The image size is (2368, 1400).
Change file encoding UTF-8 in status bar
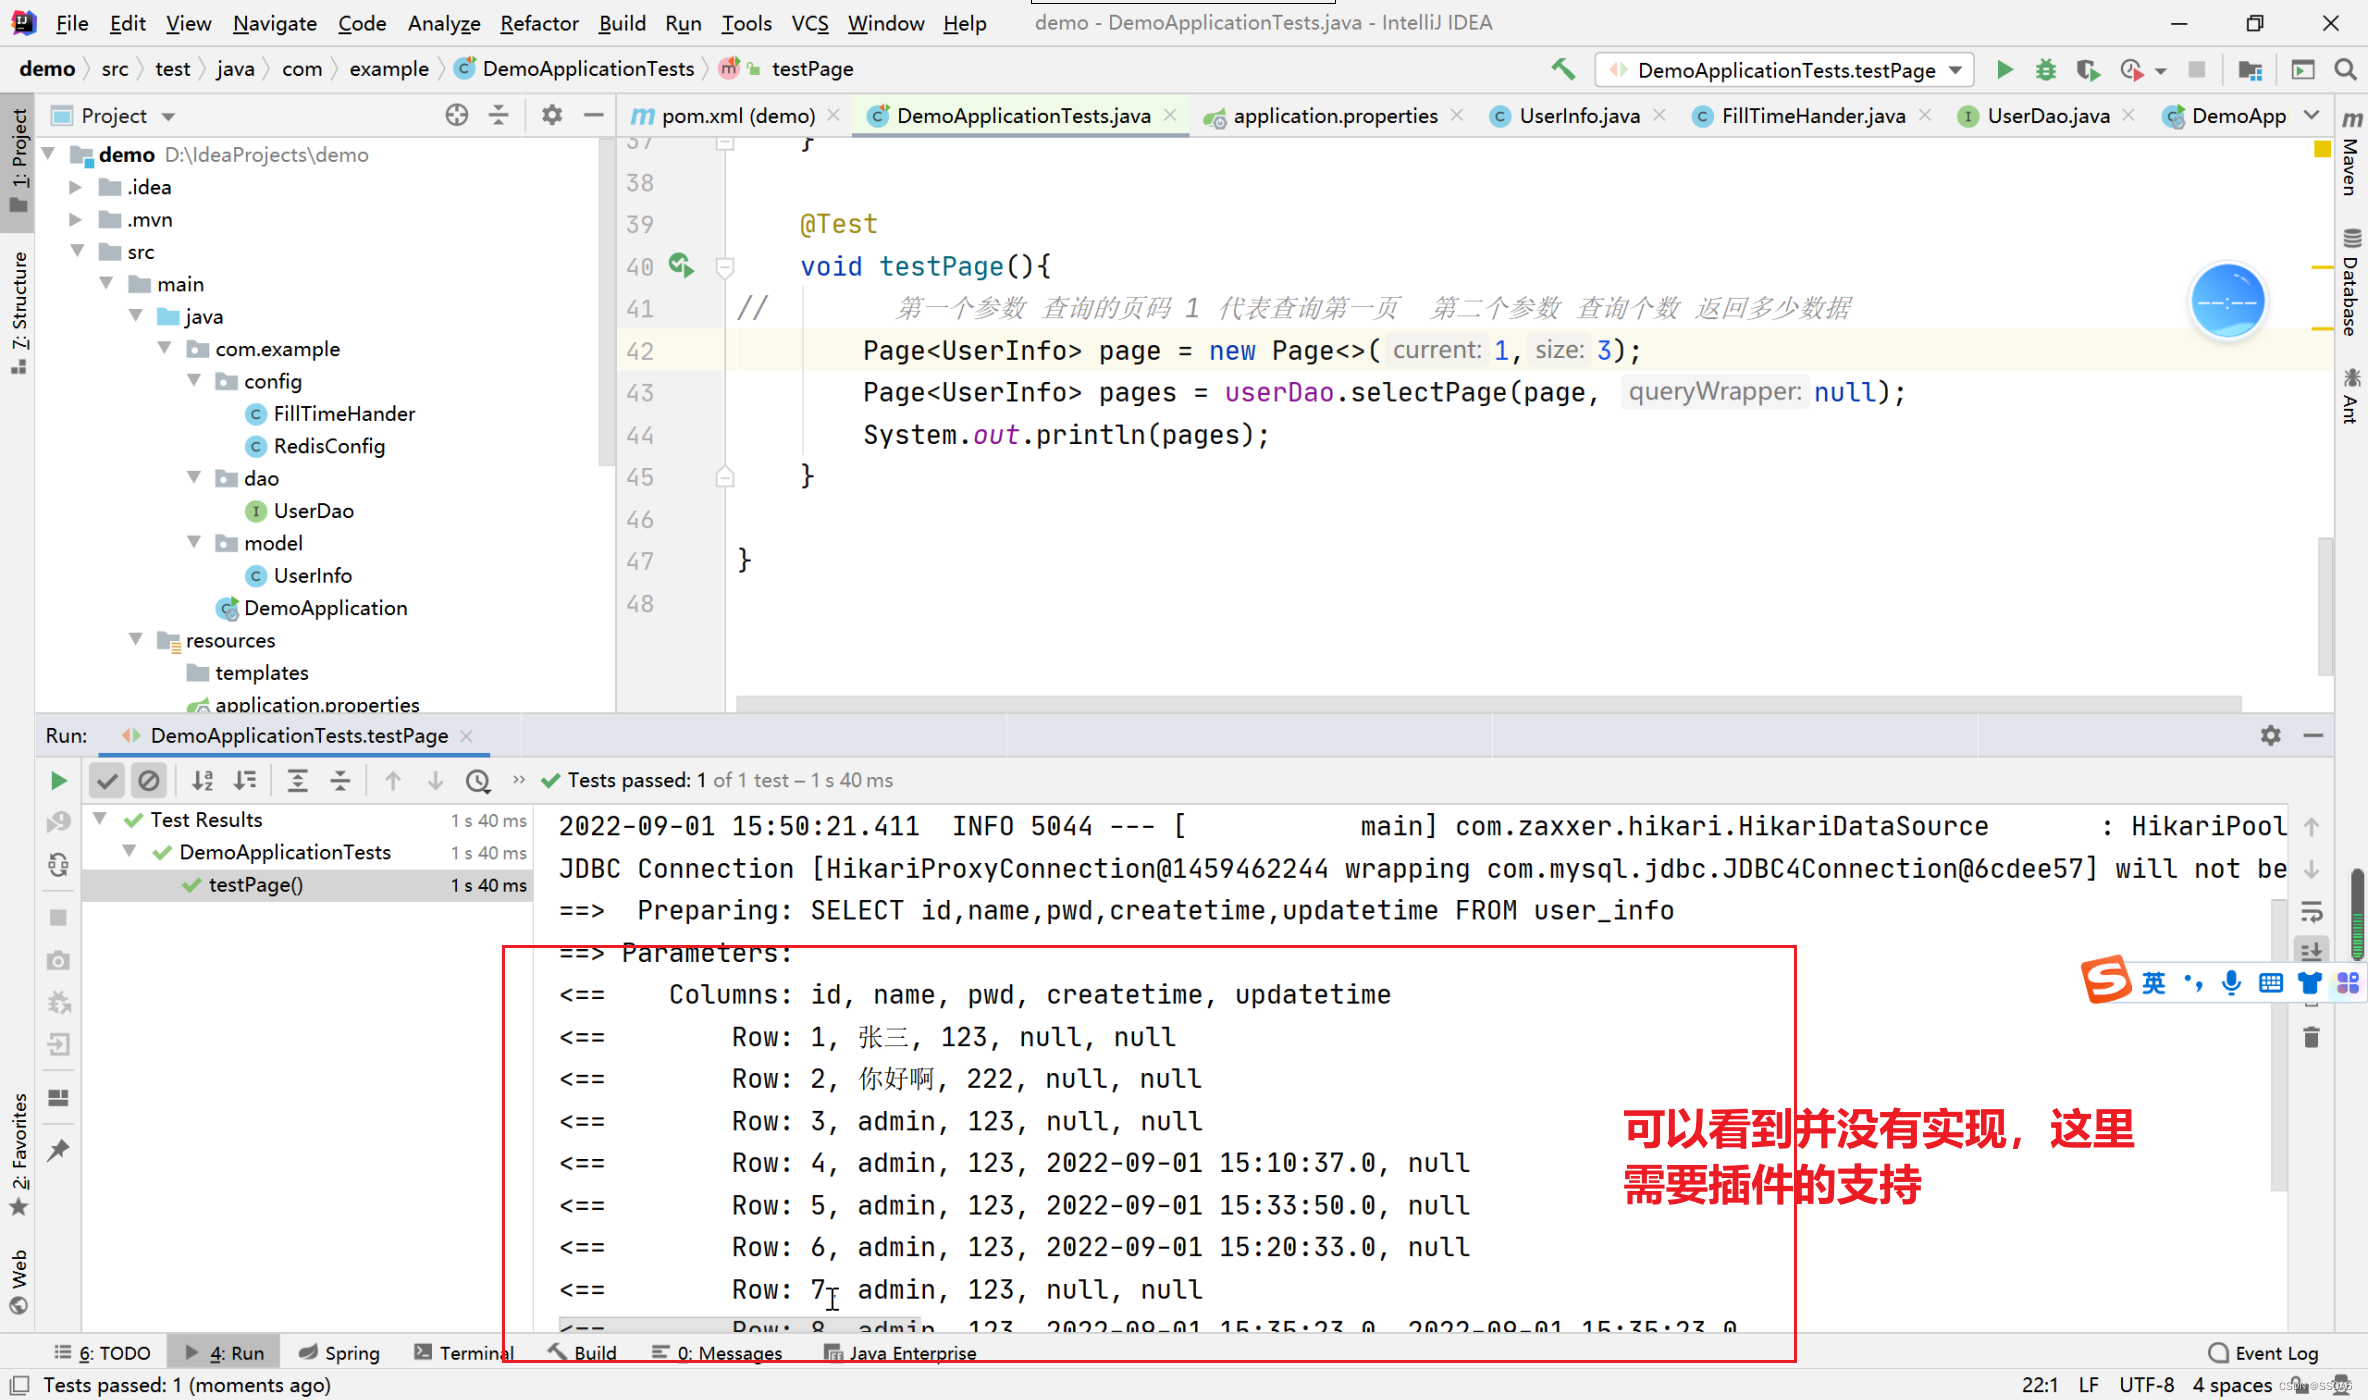(x=2146, y=1384)
